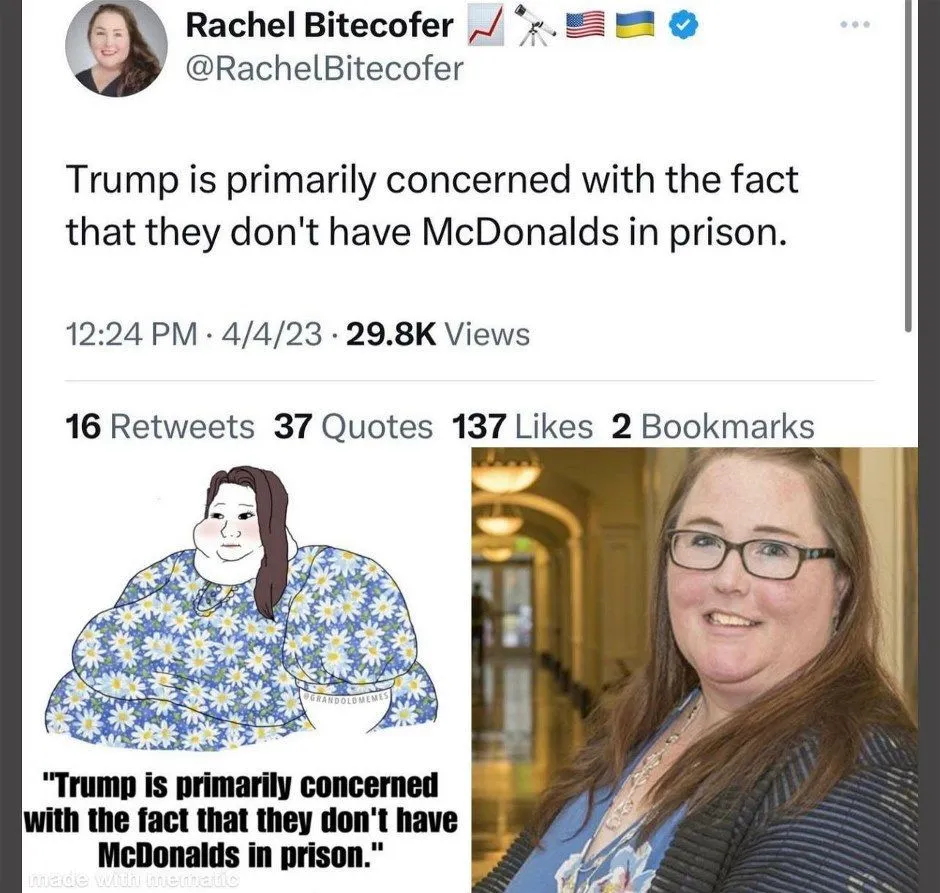The image size is (940, 893).
Task: Click the 12:24 PM timestamp
Action: (131, 334)
